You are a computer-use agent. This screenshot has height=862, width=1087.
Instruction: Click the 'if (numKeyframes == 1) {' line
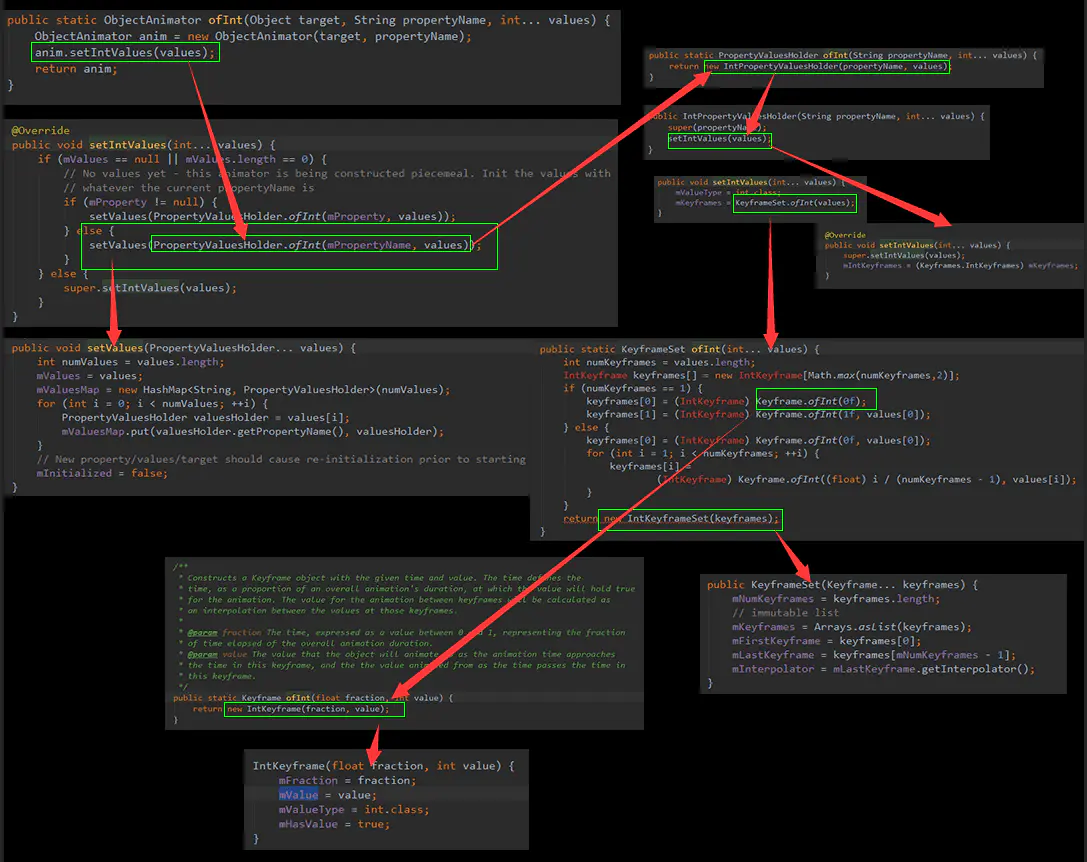click(x=633, y=388)
